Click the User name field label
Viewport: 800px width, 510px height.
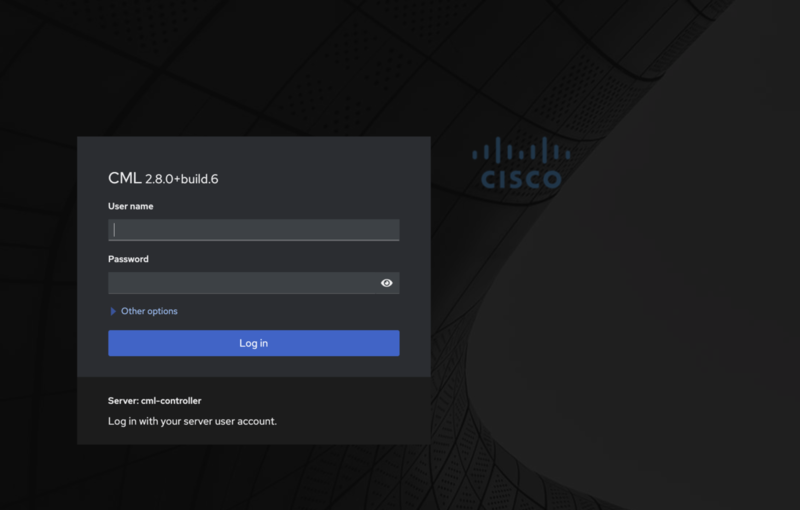click(131, 206)
